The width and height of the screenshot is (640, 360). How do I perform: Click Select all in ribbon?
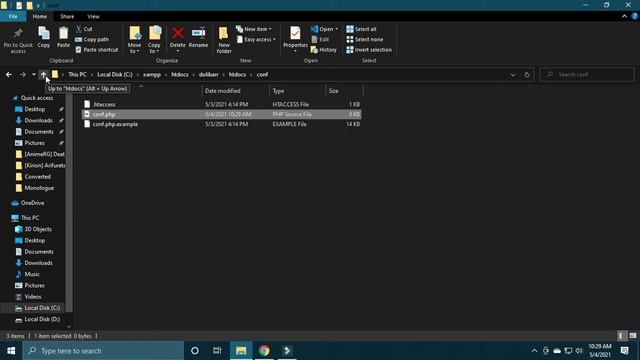pyautogui.click(x=361, y=29)
